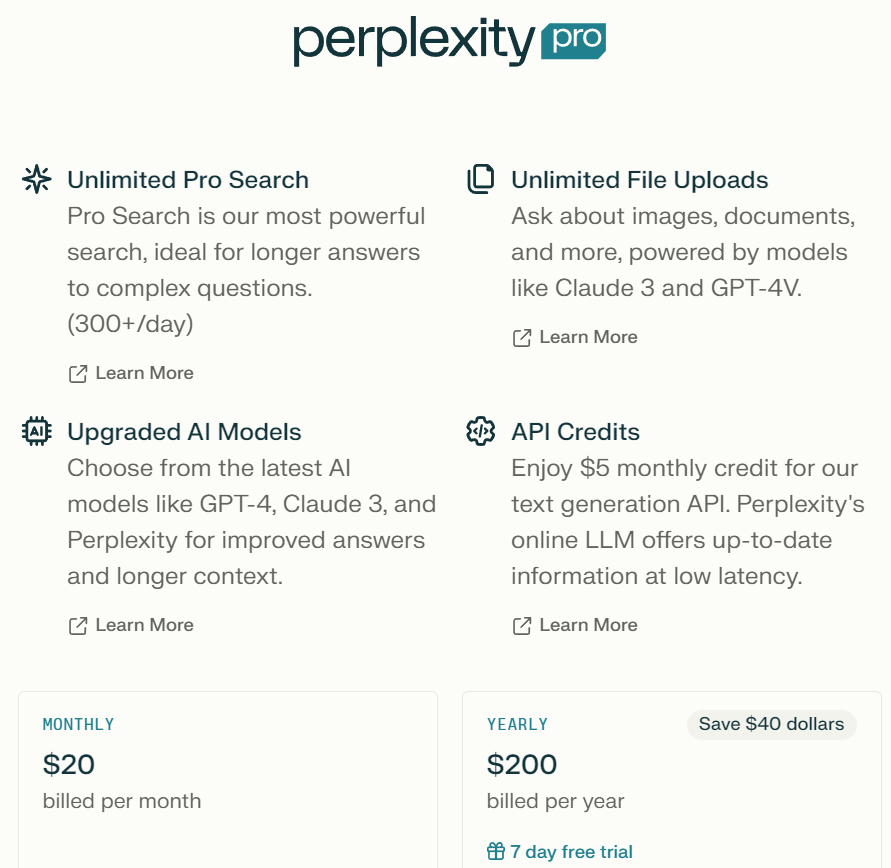The image size is (891, 868).
Task: Click the external link icon under File Uploads
Action: click(x=522, y=337)
